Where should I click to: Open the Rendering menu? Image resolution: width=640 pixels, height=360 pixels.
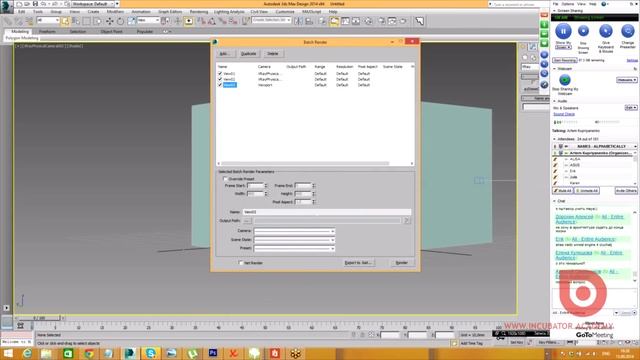pos(199,12)
